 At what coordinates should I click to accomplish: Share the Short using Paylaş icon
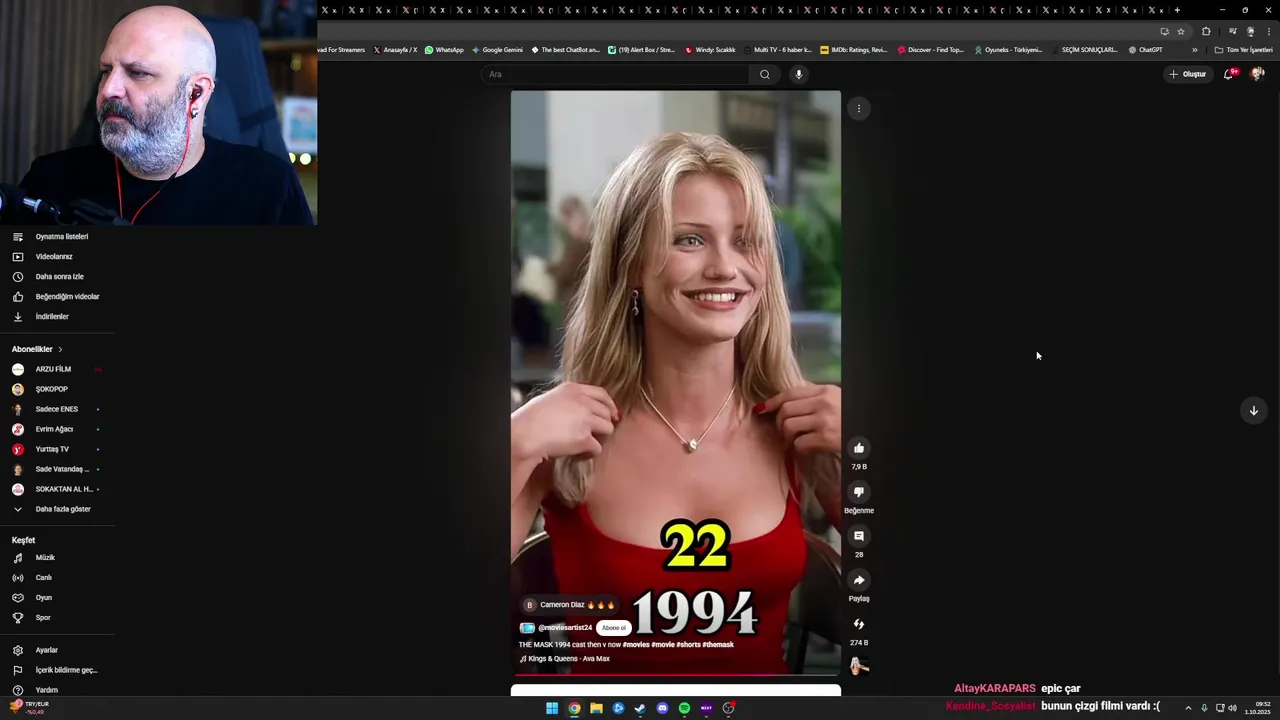click(x=858, y=580)
